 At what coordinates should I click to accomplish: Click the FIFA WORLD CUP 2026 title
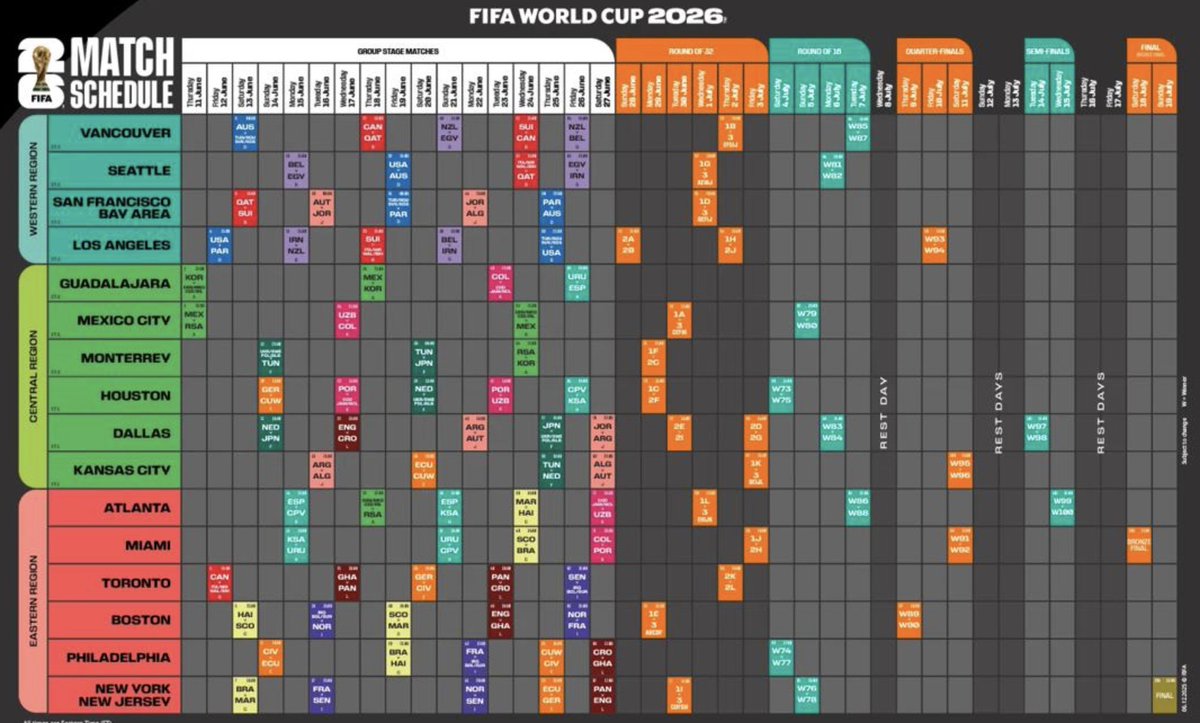[x=598, y=15]
